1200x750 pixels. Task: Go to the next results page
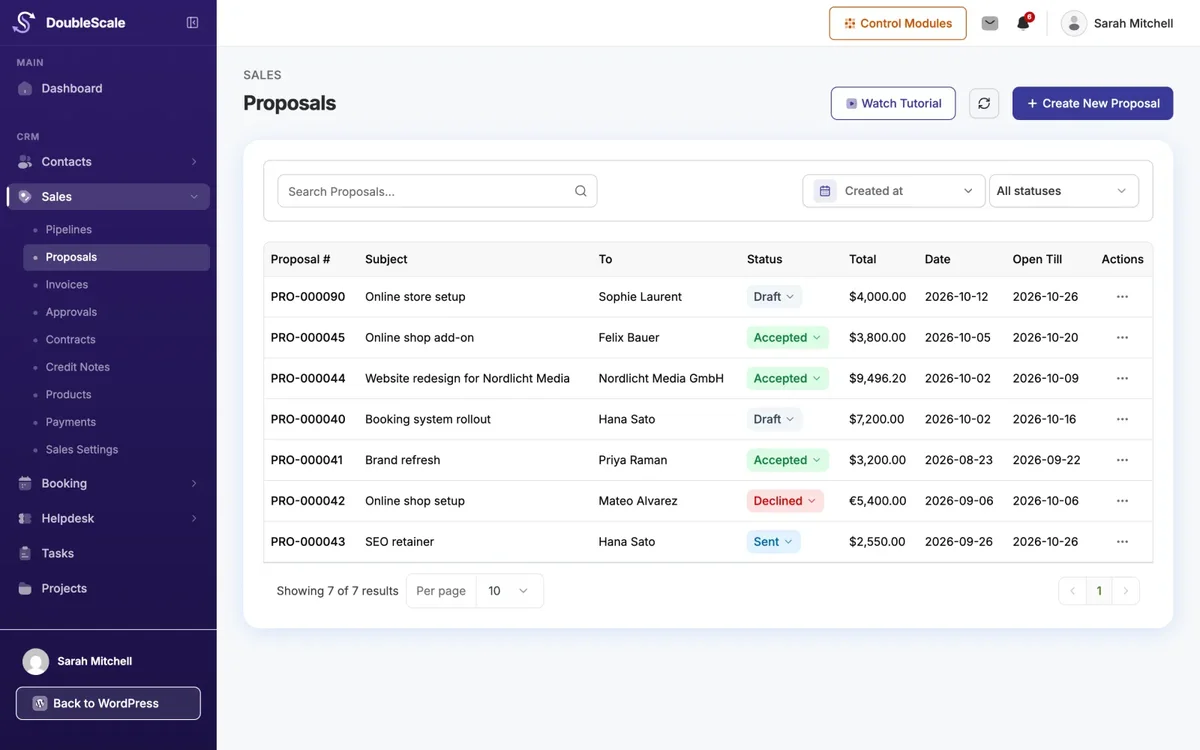1126,591
